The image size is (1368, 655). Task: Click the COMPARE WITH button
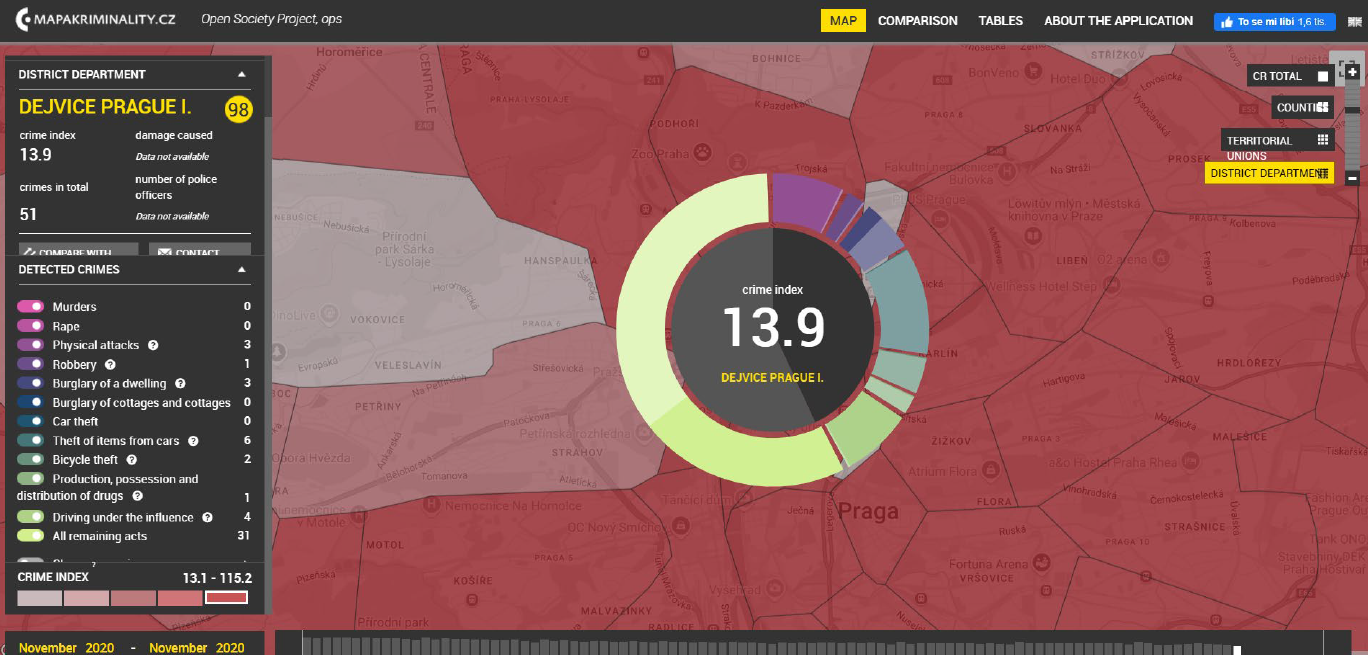click(x=79, y=250)
